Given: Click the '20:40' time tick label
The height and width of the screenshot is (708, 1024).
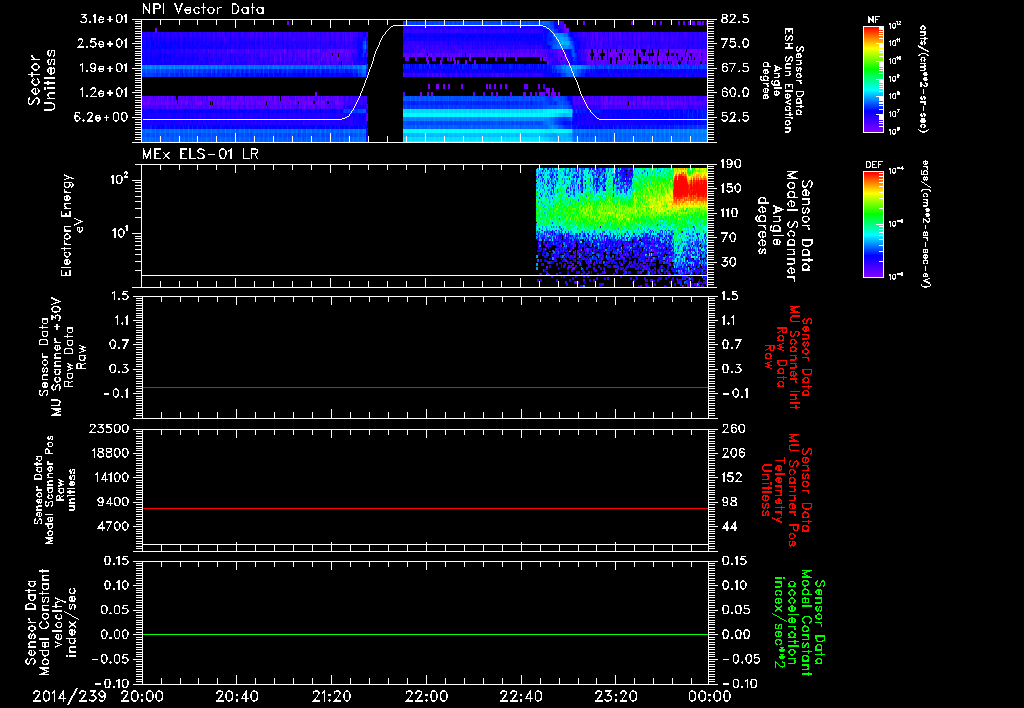Looking at the screenshot, I should 237,696.
